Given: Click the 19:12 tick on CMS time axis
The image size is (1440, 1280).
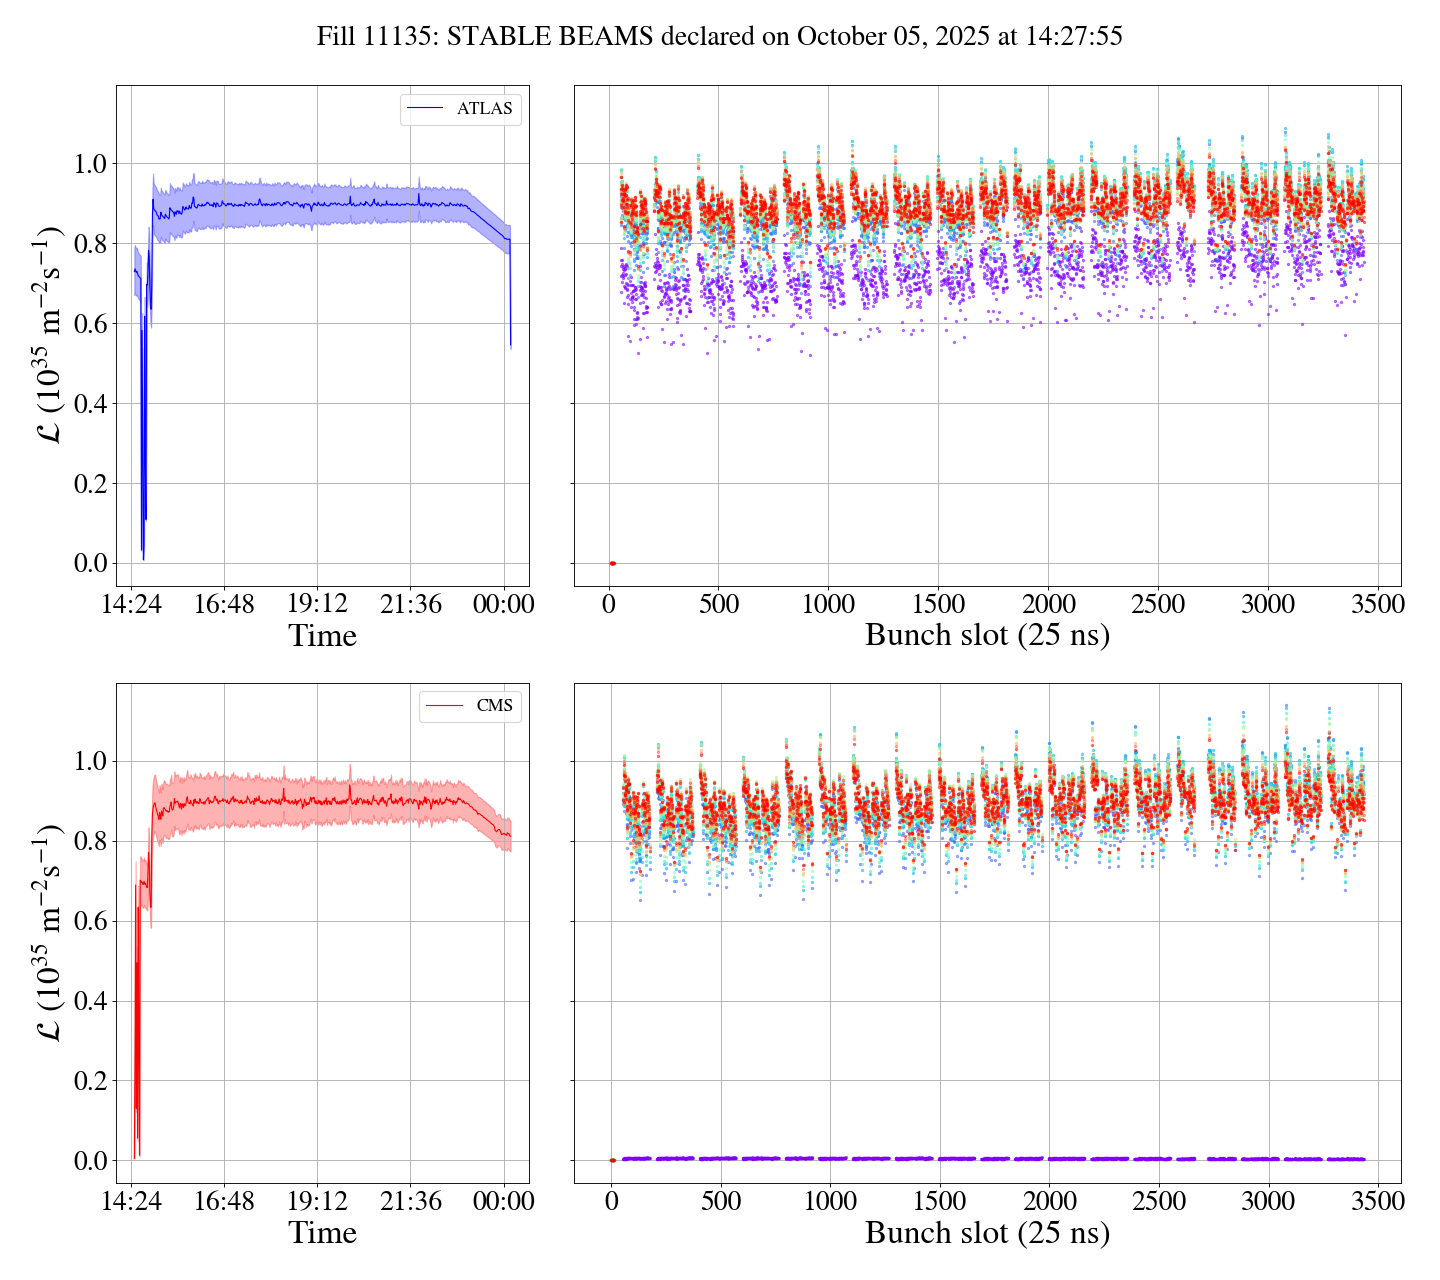Looking at the screenshot, I should (x=317, y=1201).
